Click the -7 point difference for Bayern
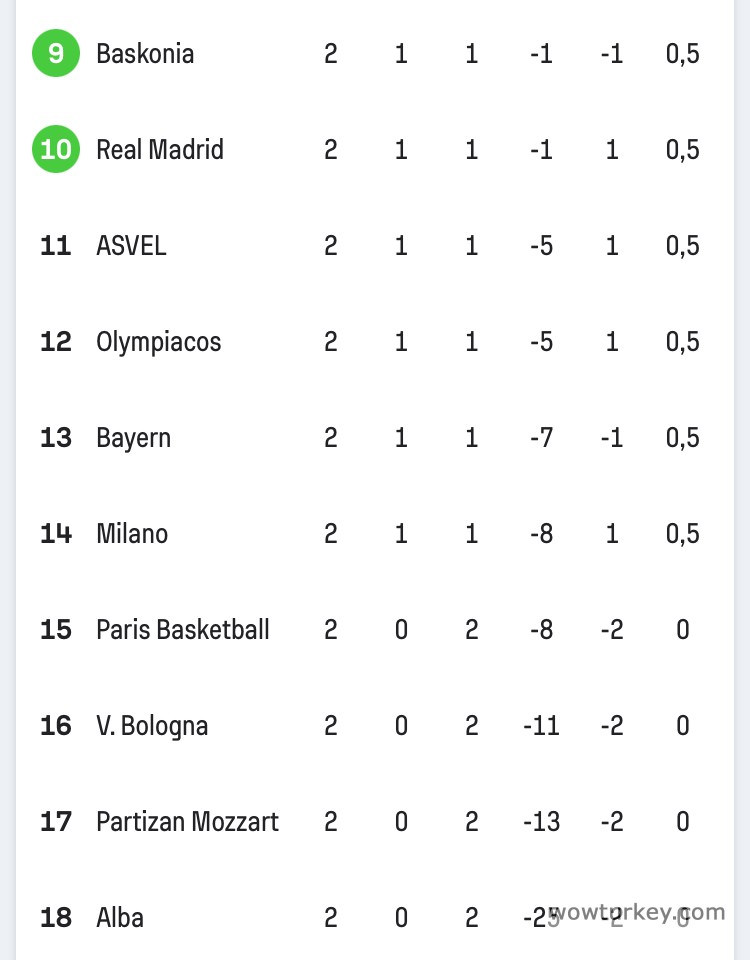 coord(541,437)
